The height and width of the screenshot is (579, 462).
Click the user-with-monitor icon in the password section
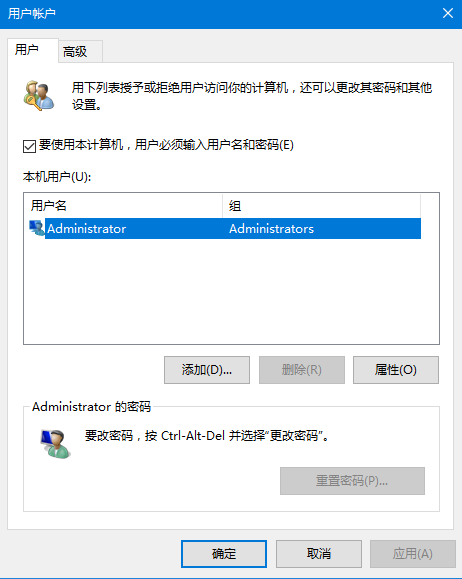(55, 443)
